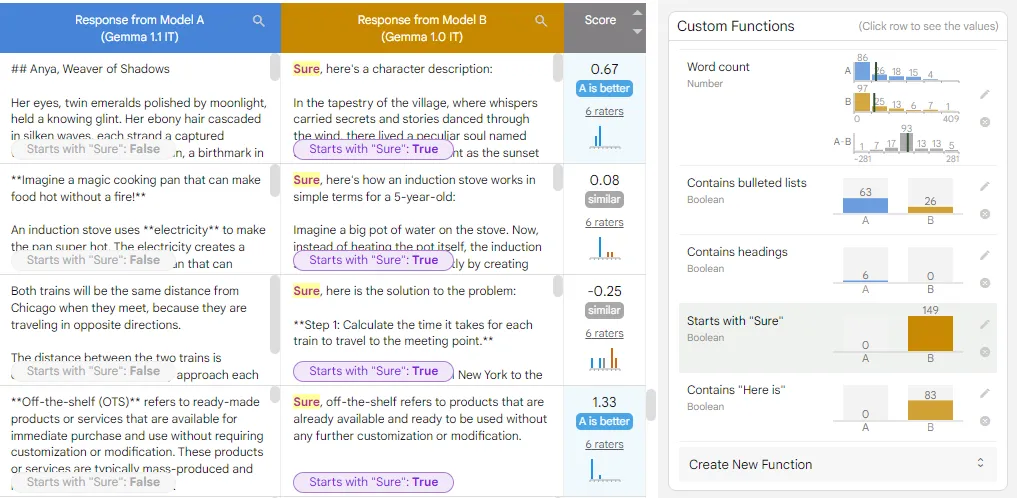This screenshot has height=498, width=1017.
Task: Sort Score column ascending with up arrow
Action: click(x=637, y=14)
